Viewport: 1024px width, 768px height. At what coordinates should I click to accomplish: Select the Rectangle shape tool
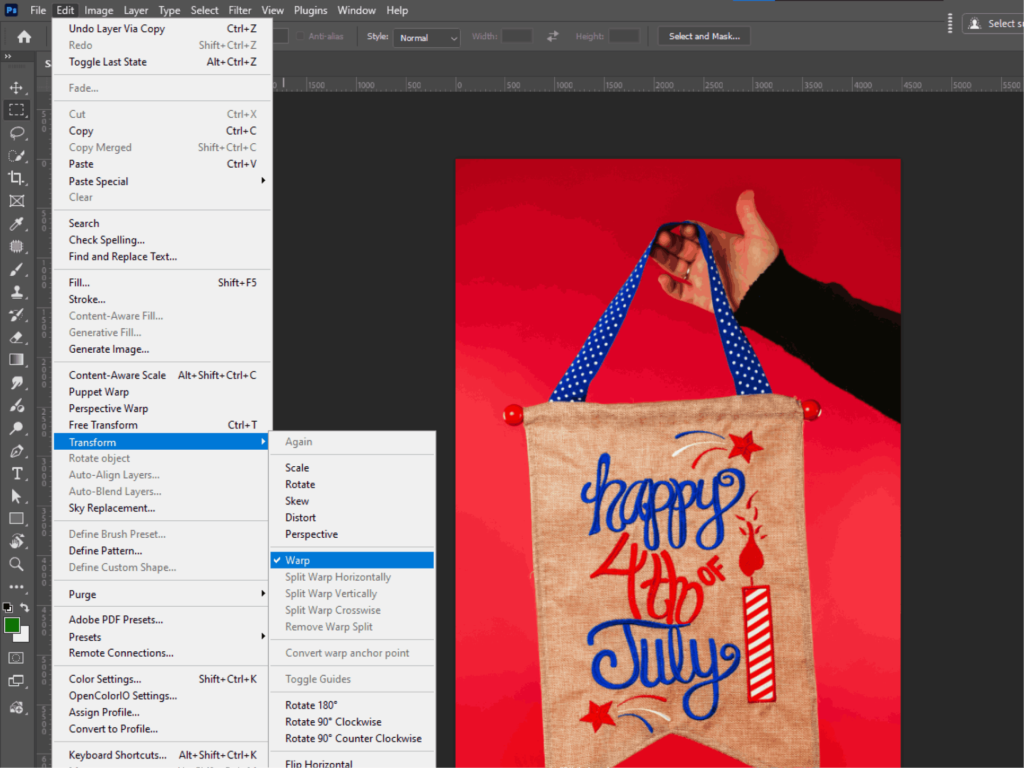point(16,519)
